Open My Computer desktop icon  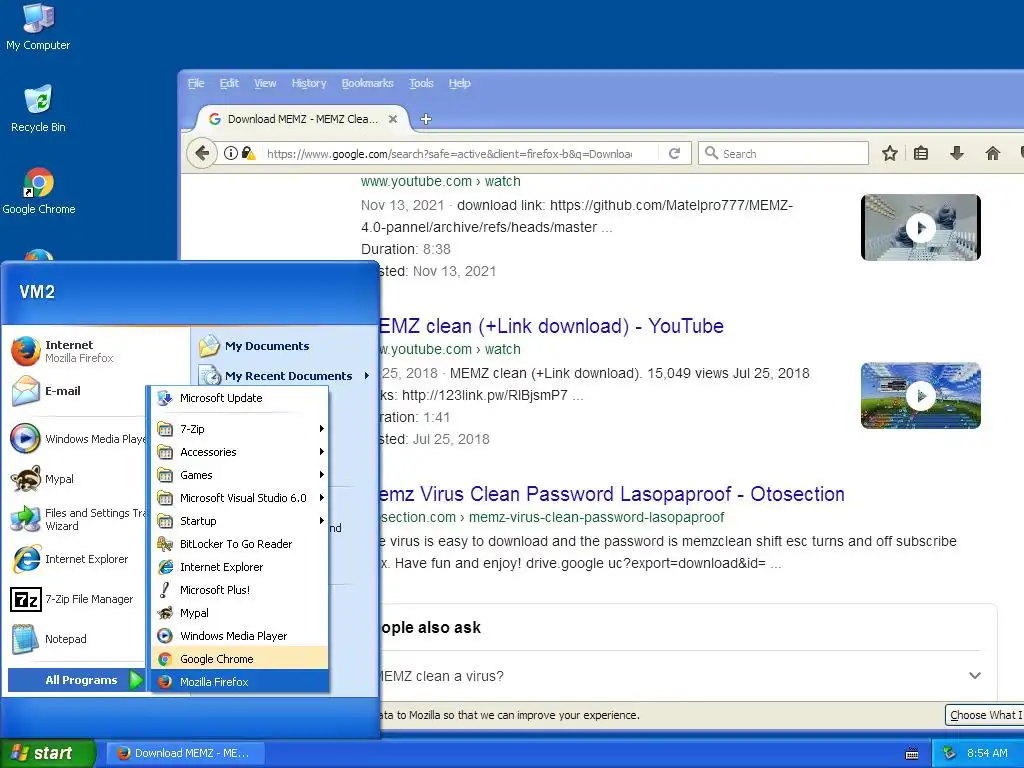[38, 26]
